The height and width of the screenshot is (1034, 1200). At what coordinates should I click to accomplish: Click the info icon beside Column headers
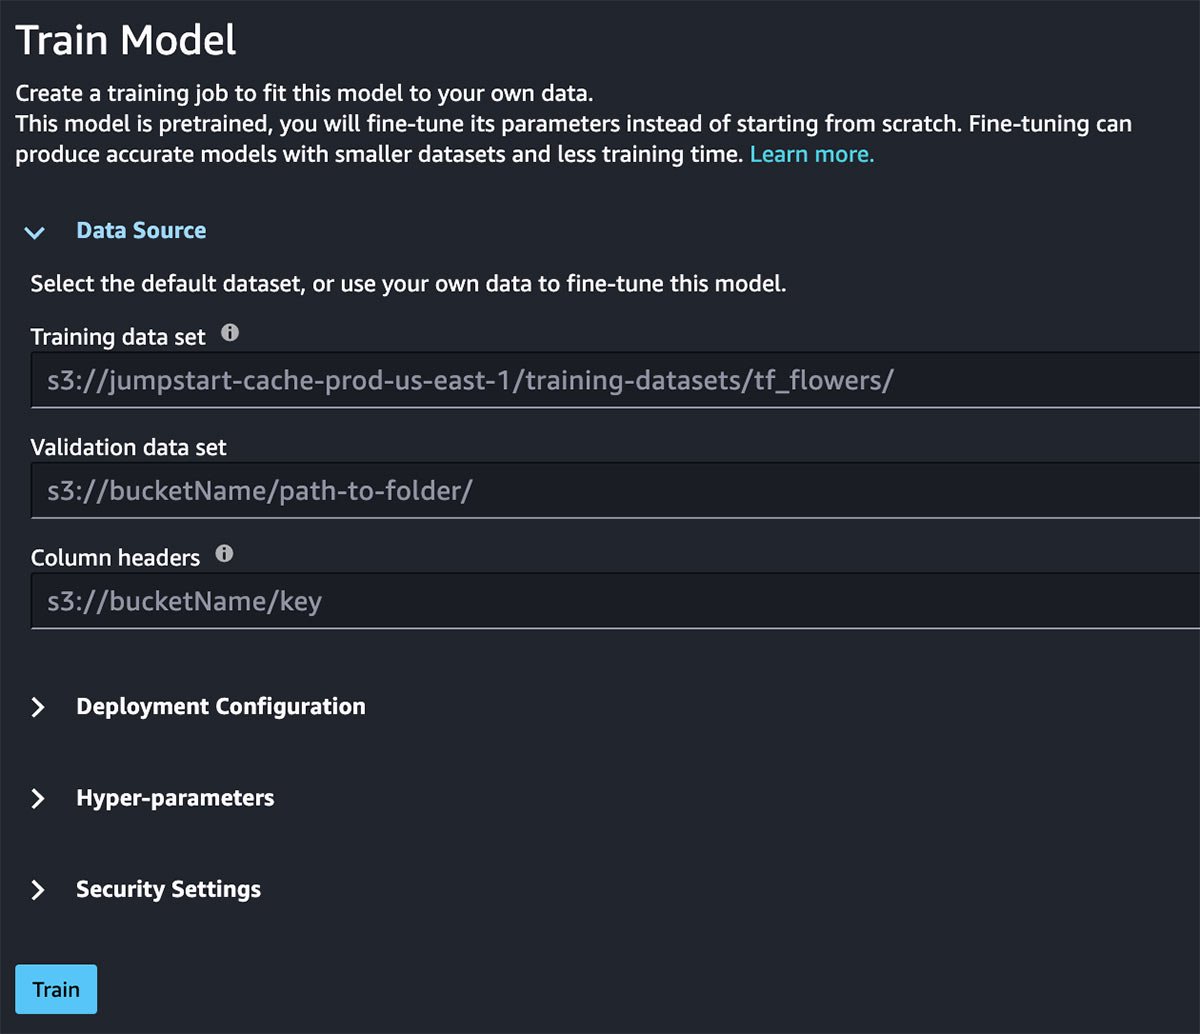pyautogui.click(x=224, y=553)
